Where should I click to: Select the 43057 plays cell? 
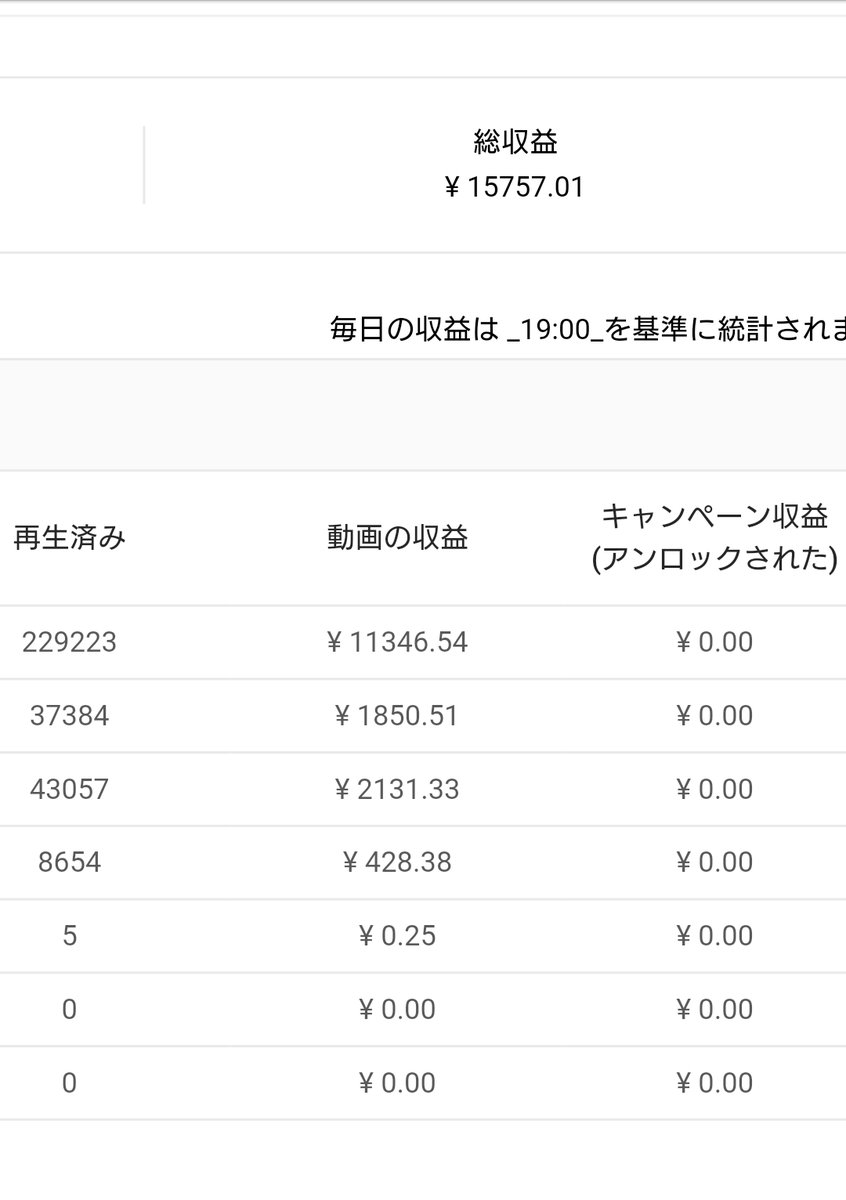pos(69,789)
